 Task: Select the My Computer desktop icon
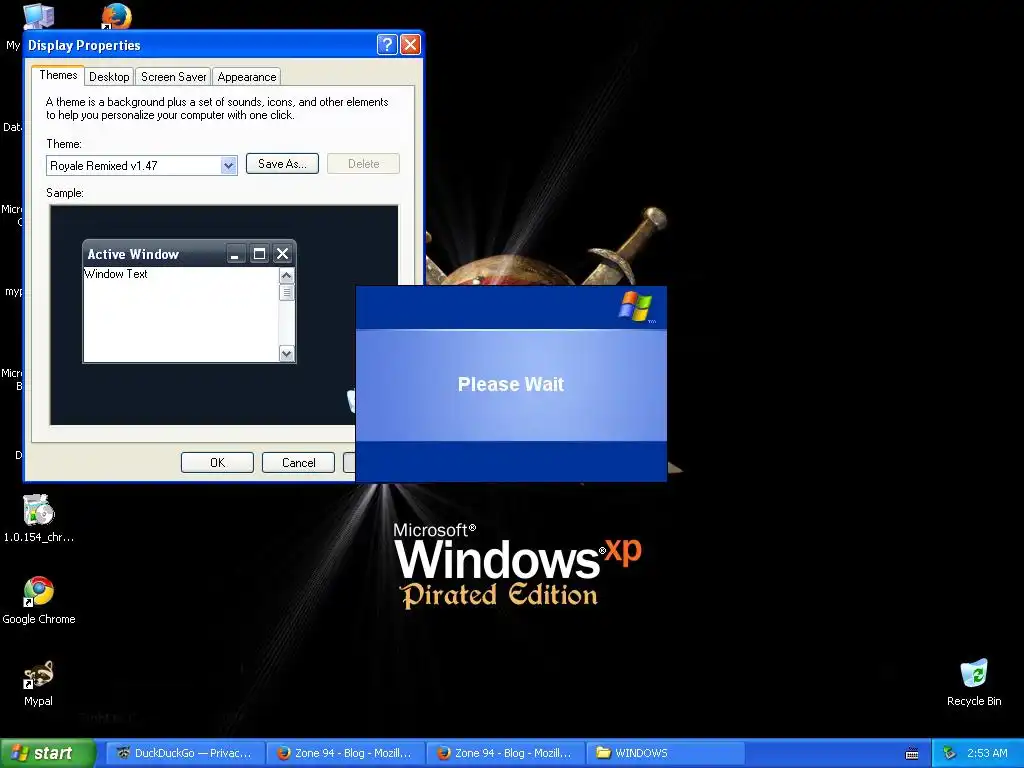tap(38, 17)
